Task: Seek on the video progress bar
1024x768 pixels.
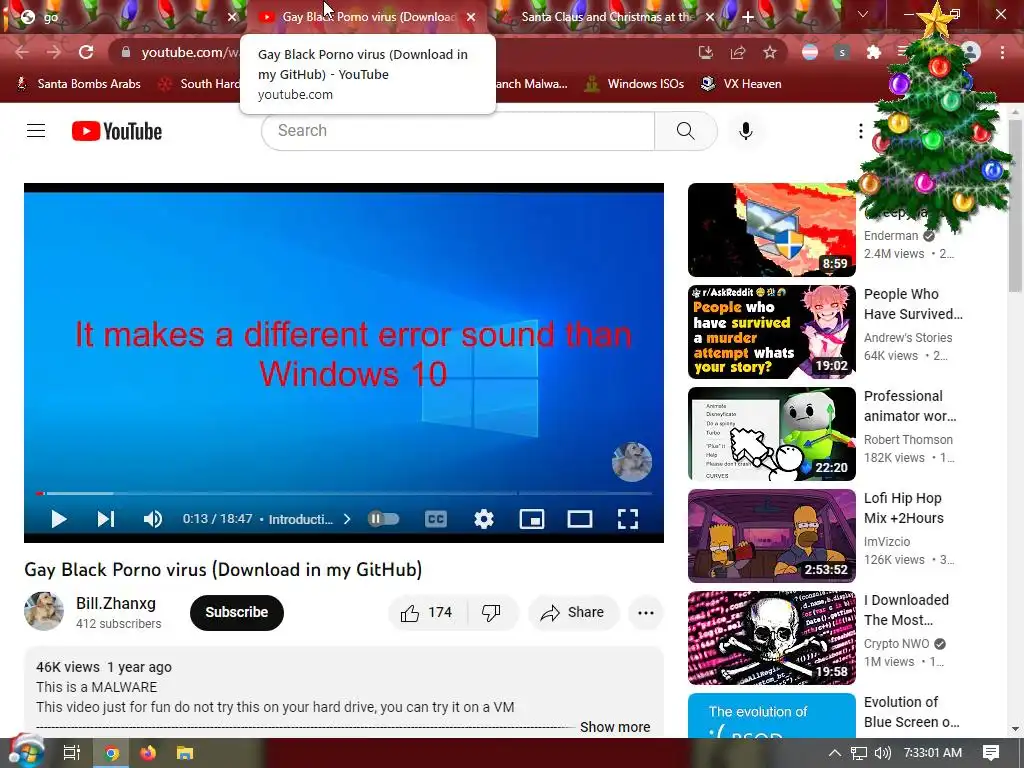Action: coord(344,493)
